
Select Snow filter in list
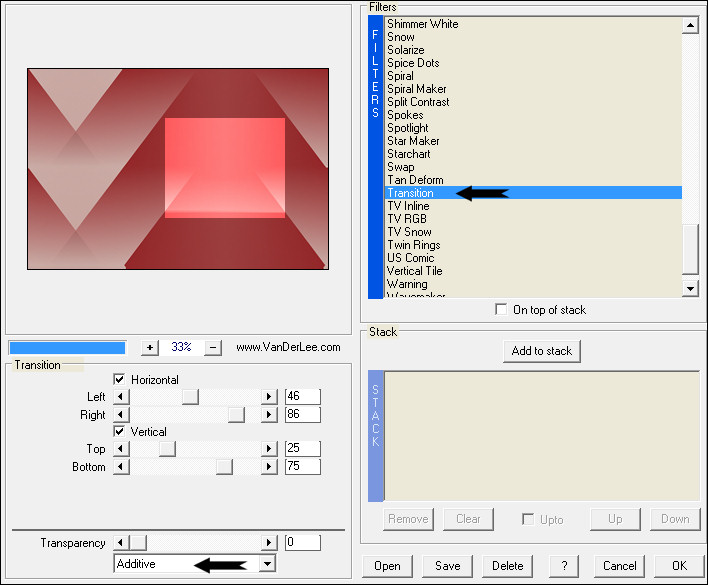(533, 37)
